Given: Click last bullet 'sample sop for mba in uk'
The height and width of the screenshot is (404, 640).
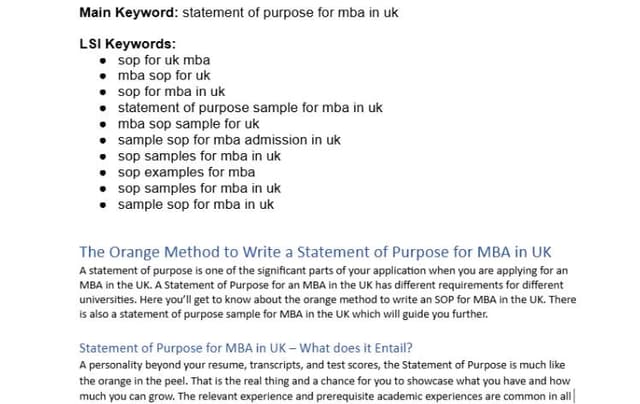Looking at the screenshot, I should click(196, 204).
